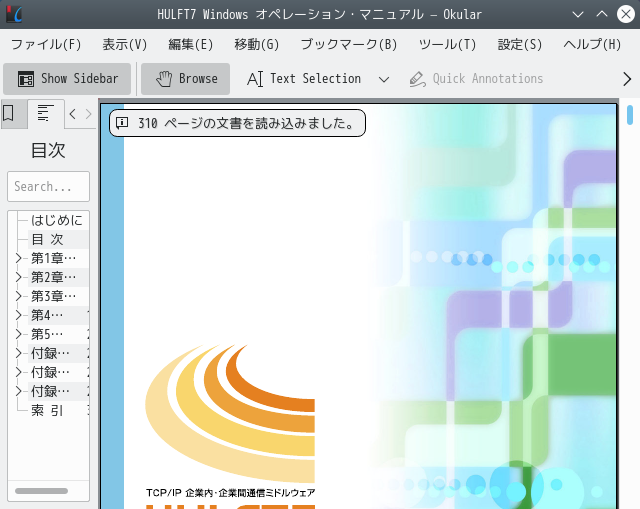Open the 設定(S) menu

click(520, 44)
